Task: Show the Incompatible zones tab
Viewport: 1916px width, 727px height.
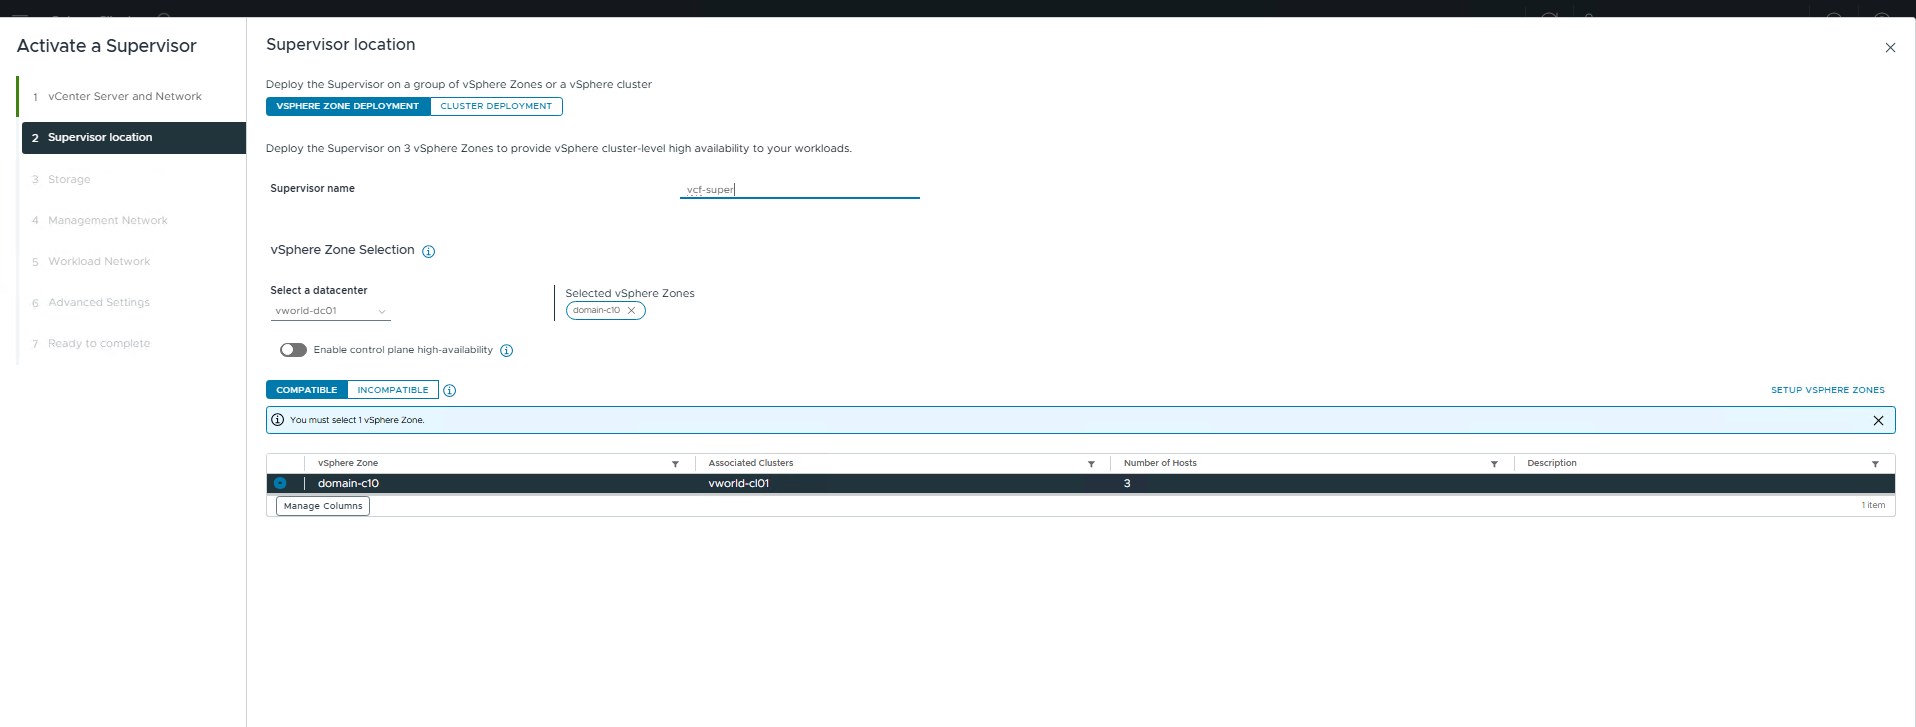Action: tap(393, 390)
